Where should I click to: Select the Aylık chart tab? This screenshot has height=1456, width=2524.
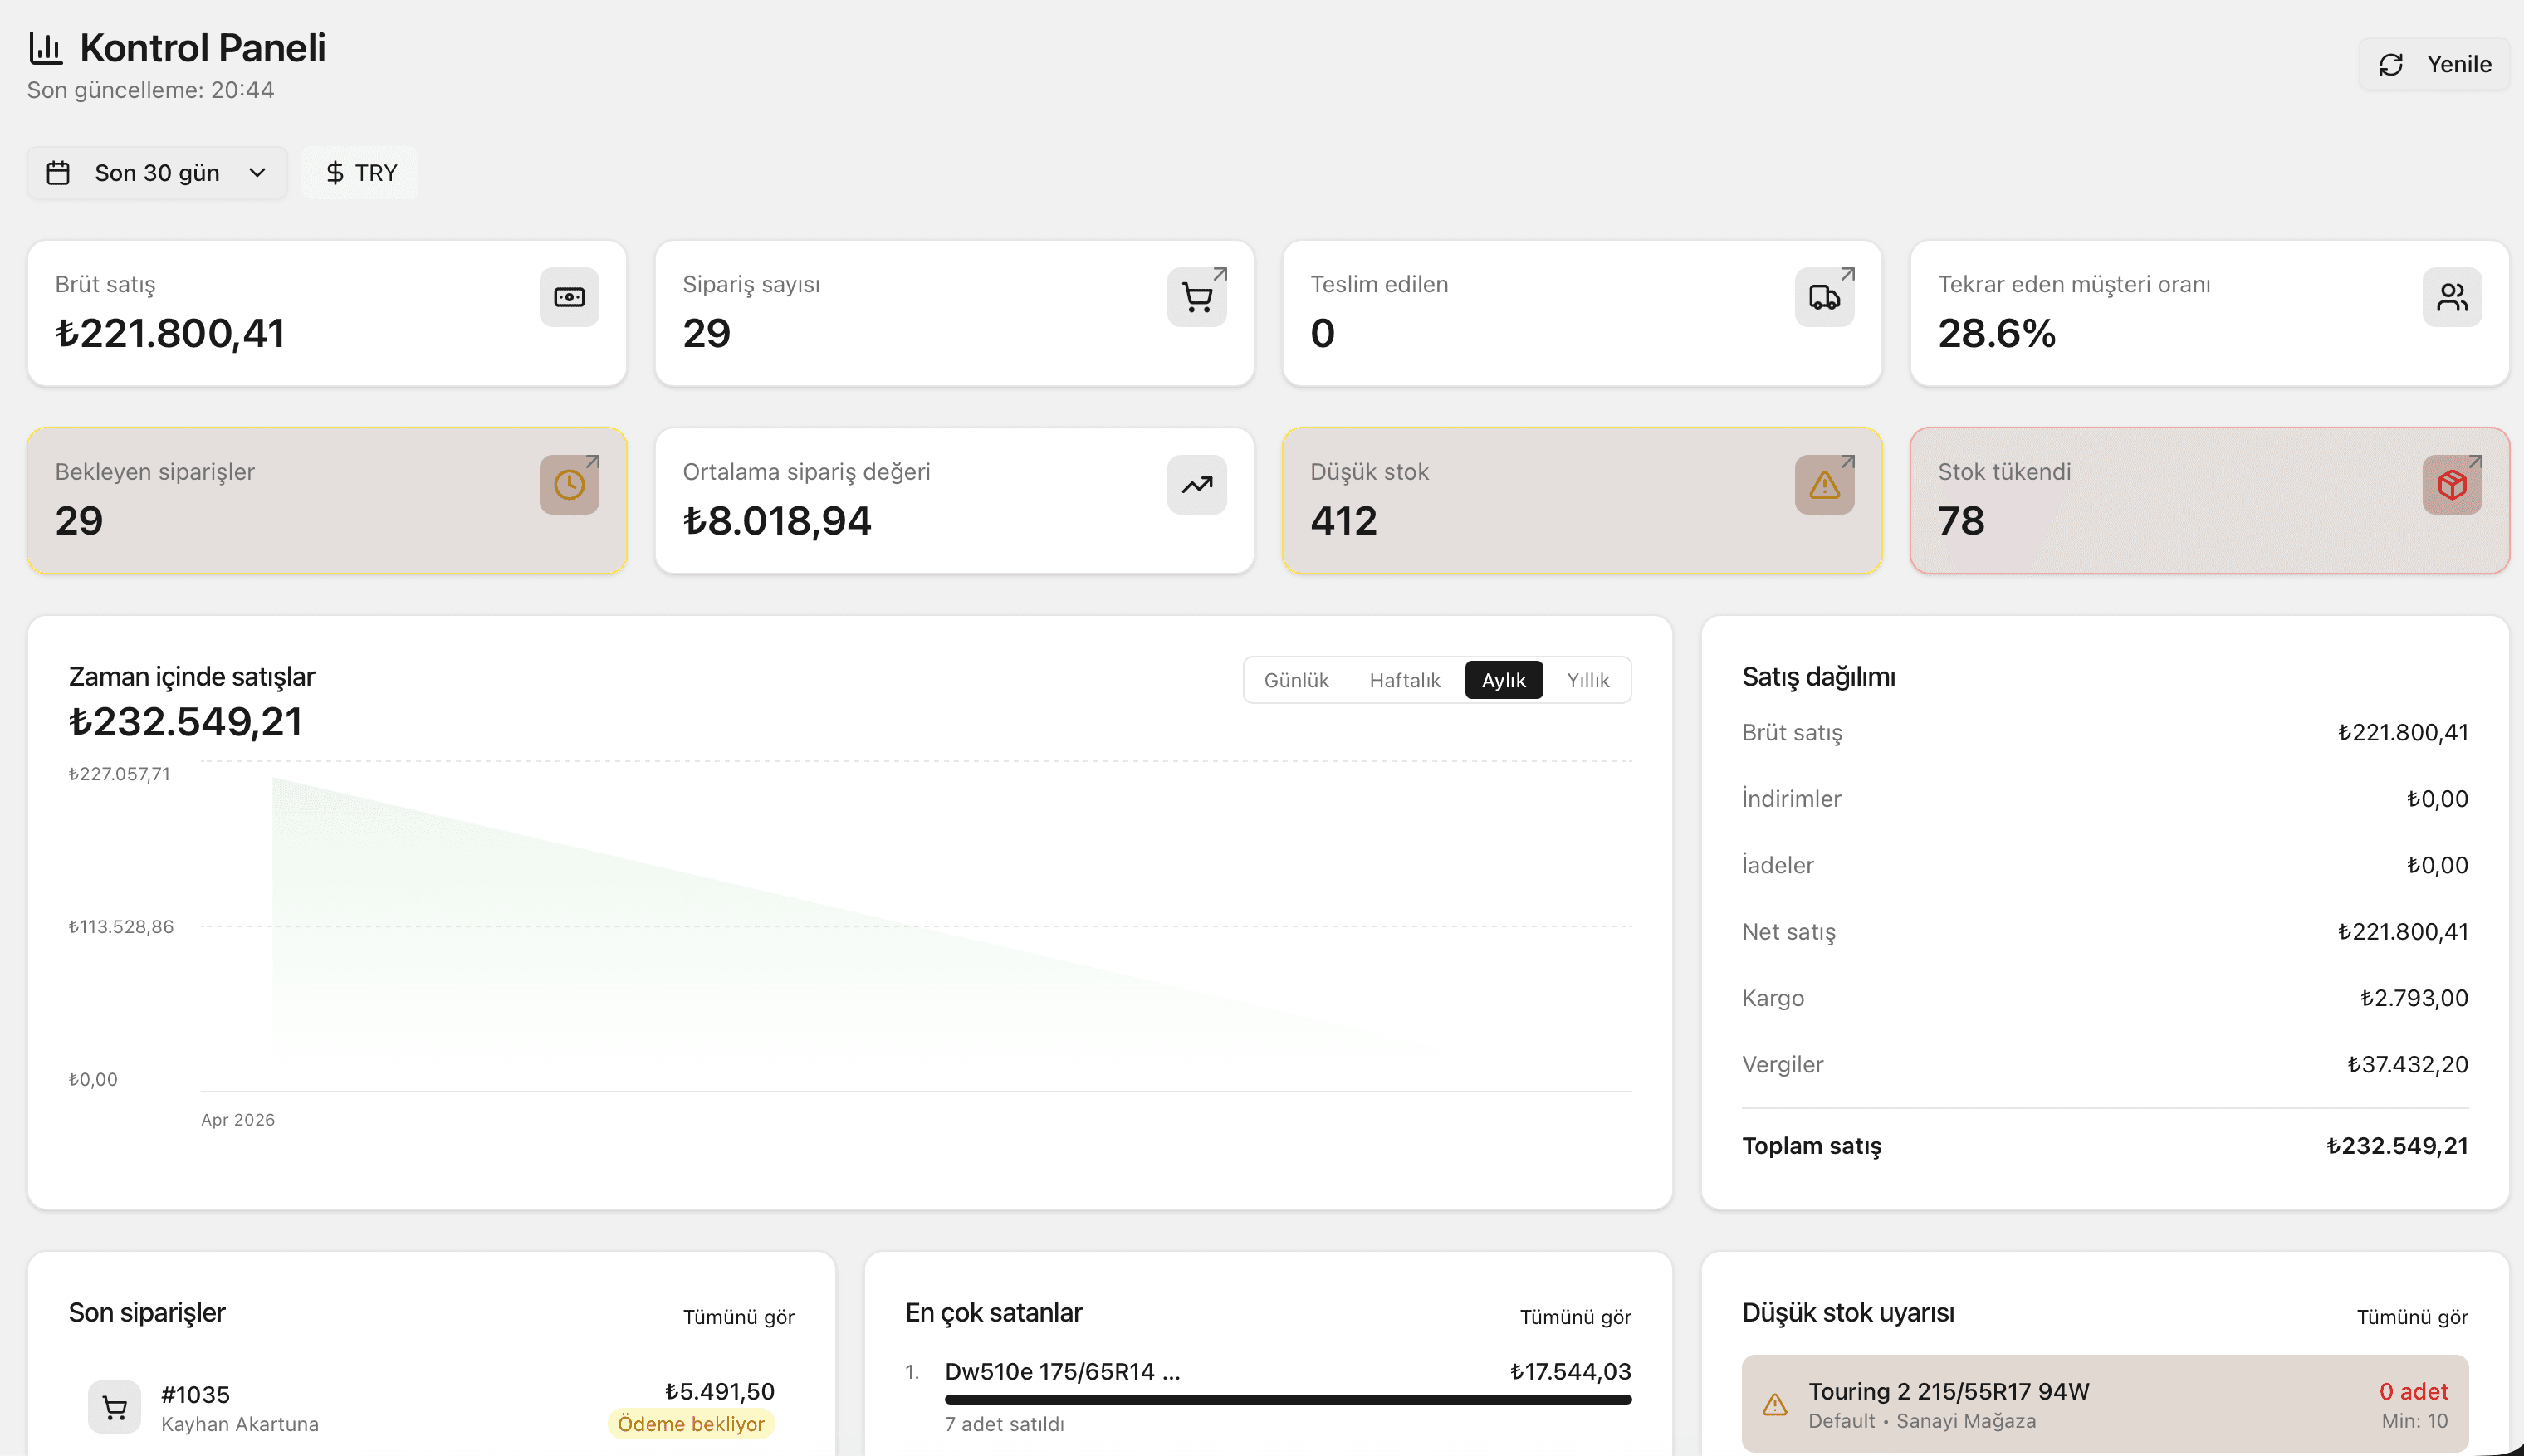point(1503,680)
